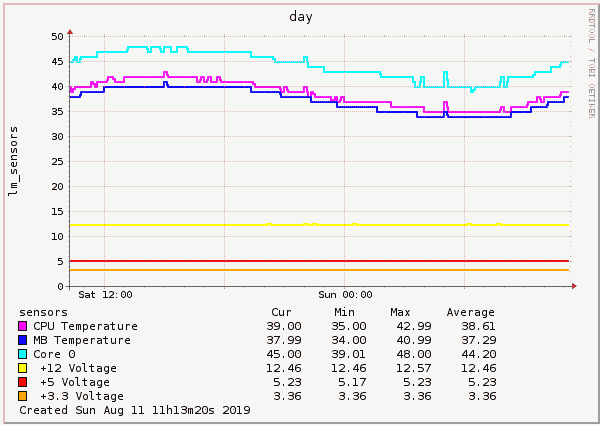This screenshot has width=600, height=425.
Task: Click CPU Temperature max value 42.99
Action: [414, 326]
